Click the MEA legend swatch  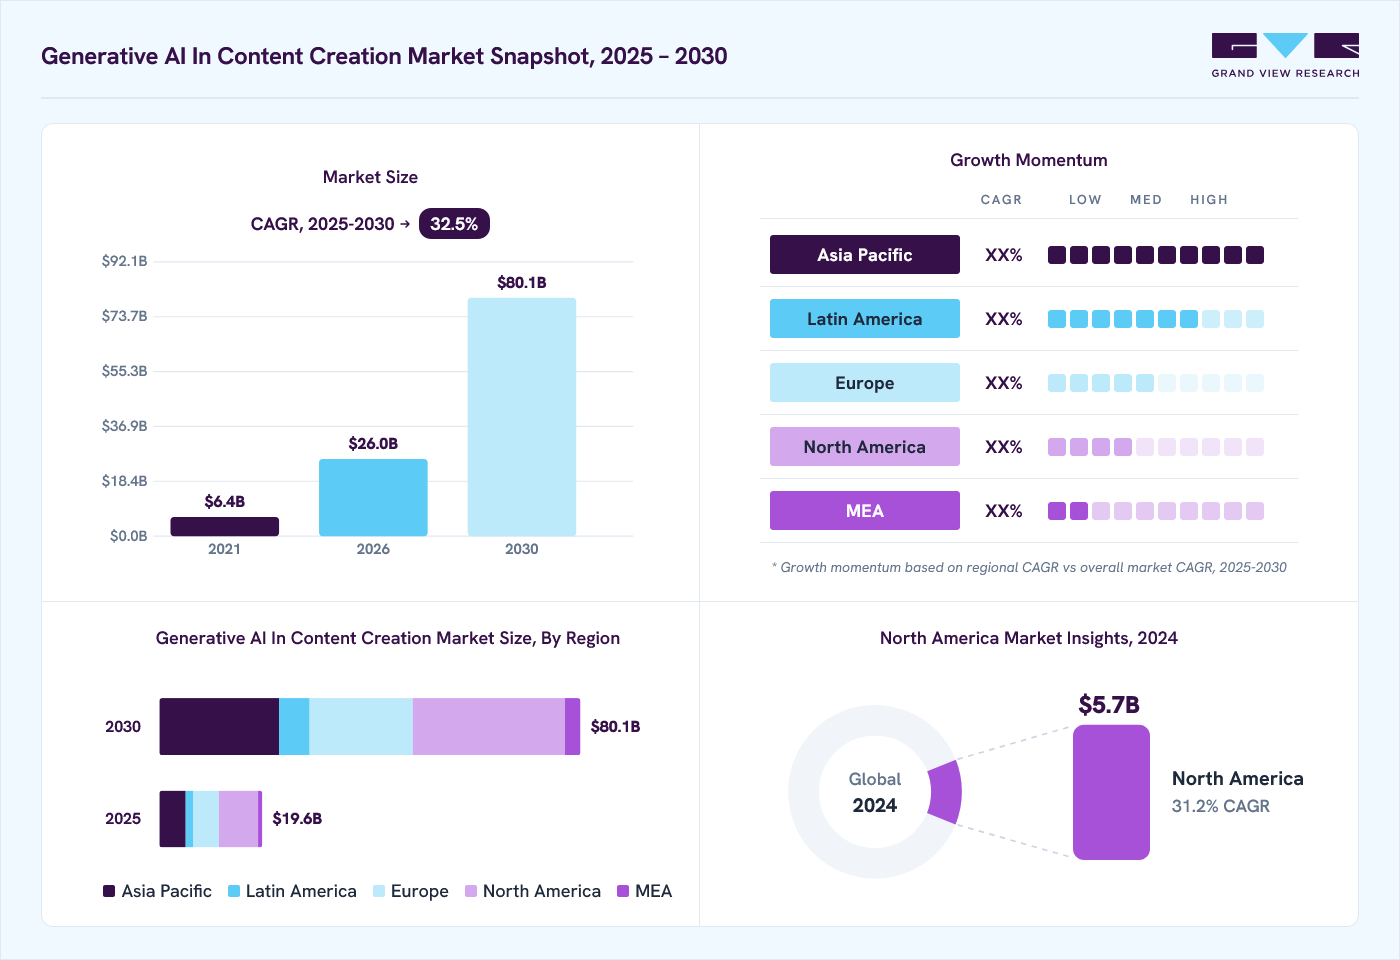coord(623,891)
